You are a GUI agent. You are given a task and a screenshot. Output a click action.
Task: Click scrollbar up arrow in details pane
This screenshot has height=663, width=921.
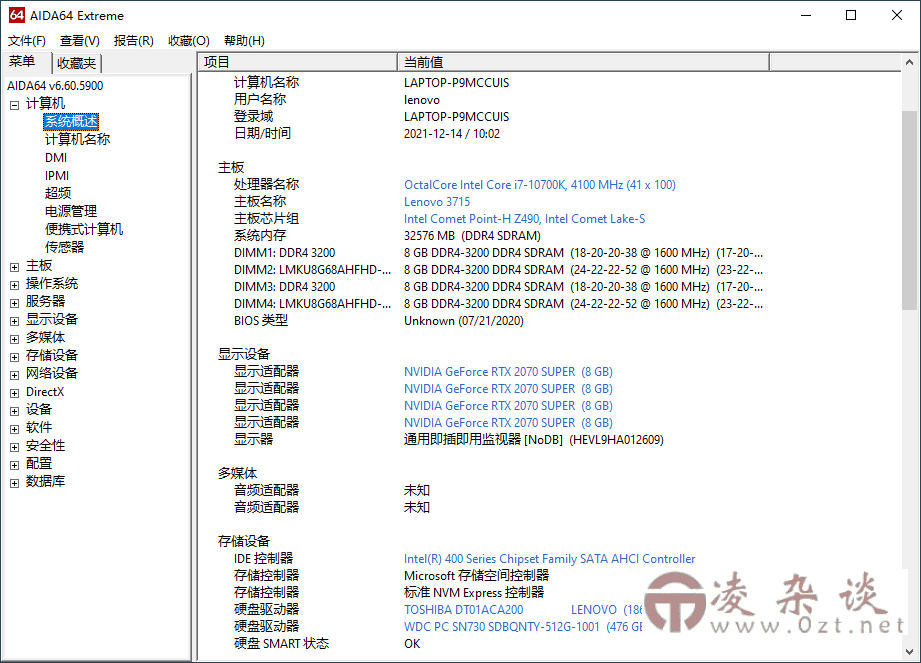(909, 62)
